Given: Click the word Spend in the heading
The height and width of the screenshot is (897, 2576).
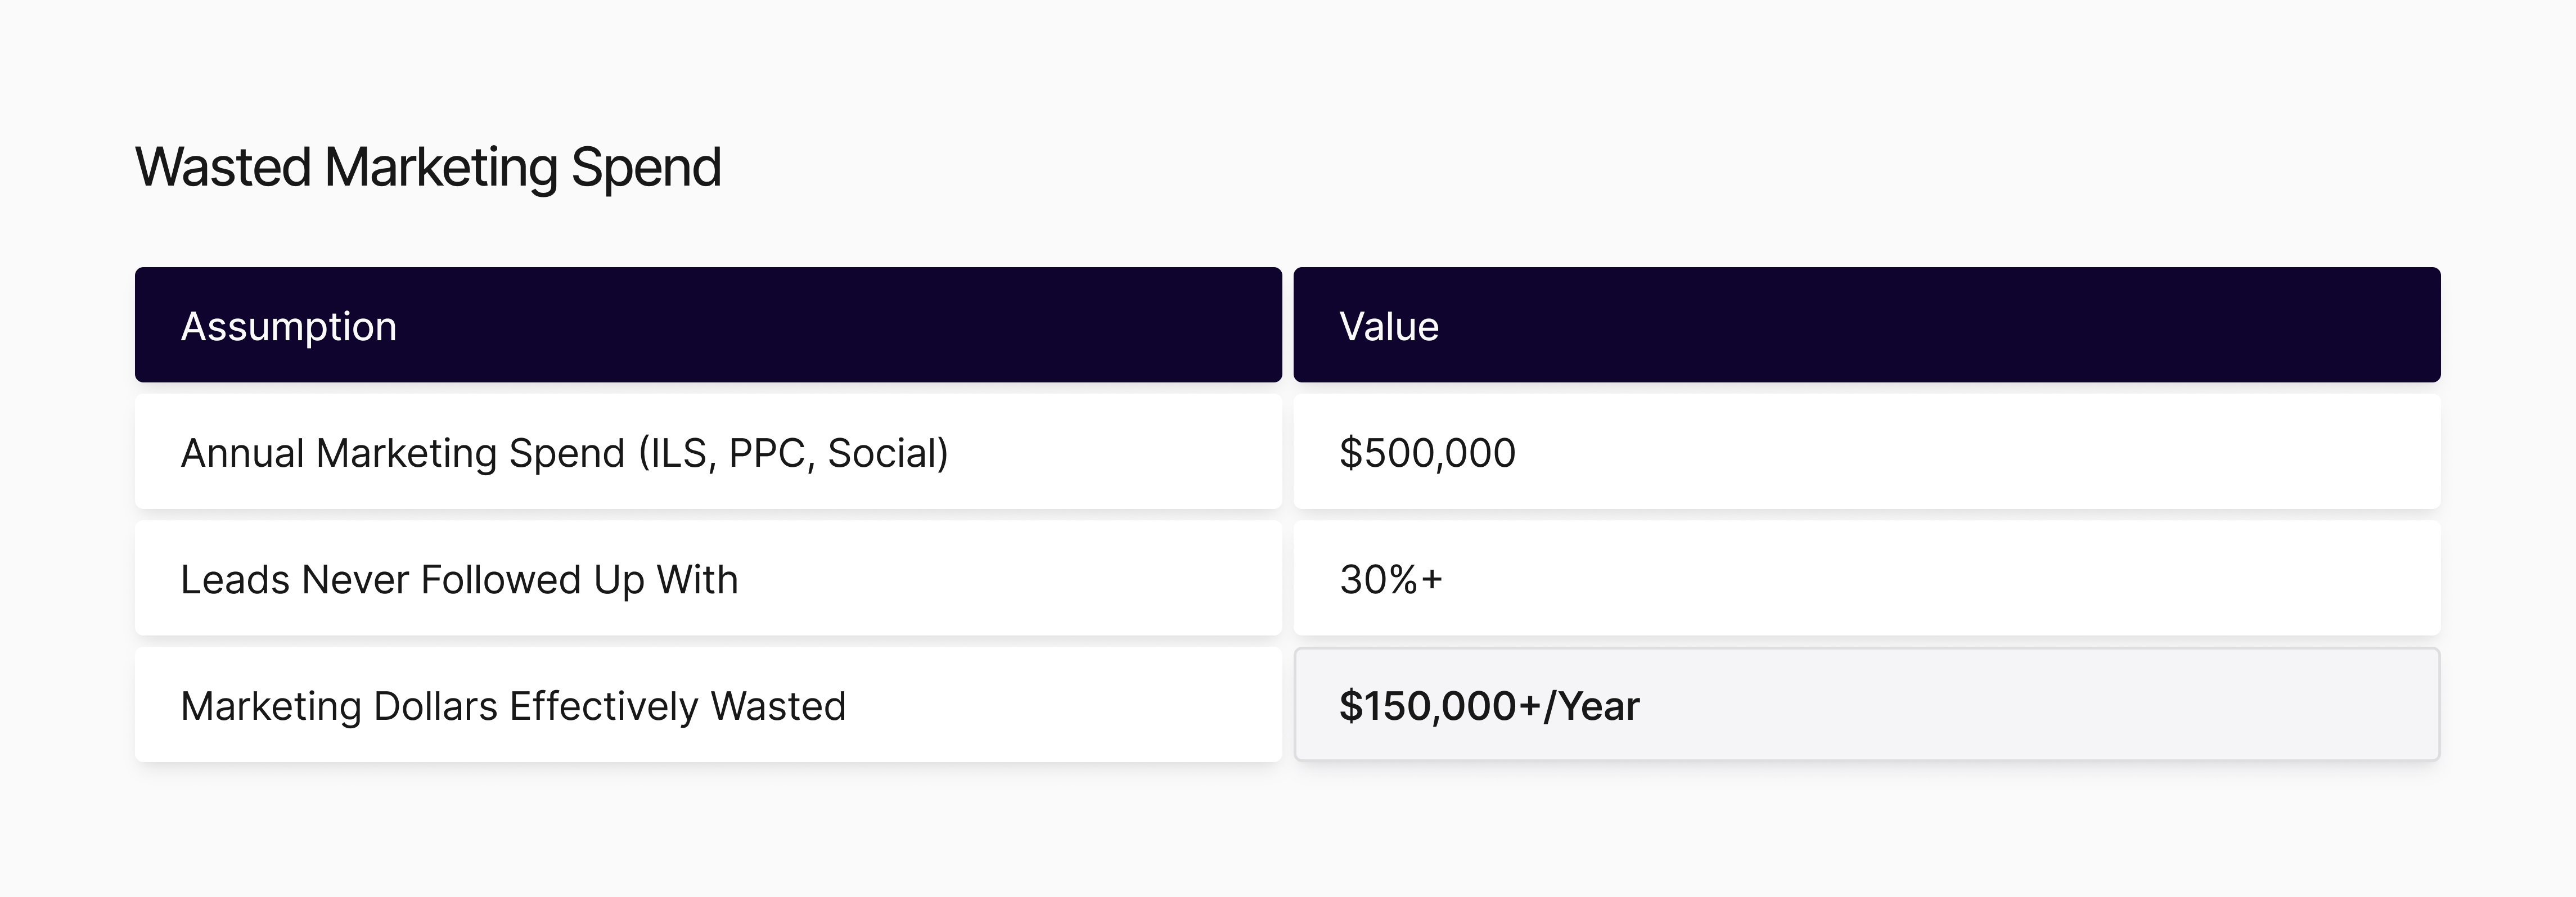Looking at the screenshot, I should (646, 167).
